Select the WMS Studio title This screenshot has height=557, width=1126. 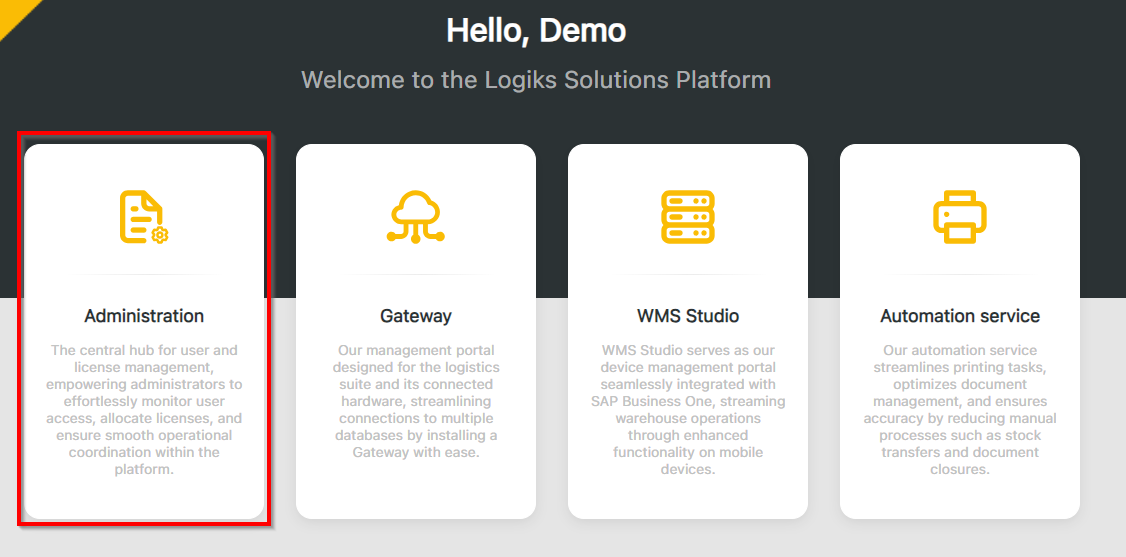point(688,316)
